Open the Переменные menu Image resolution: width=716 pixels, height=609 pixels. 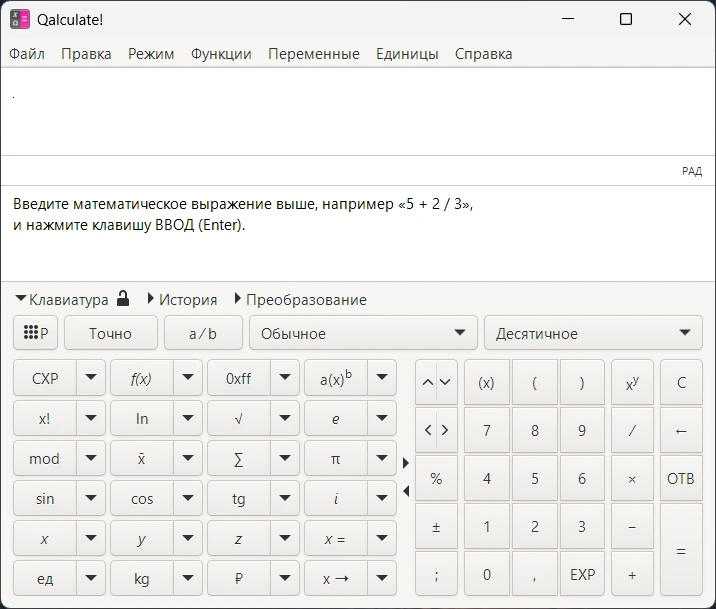[314, 54]
